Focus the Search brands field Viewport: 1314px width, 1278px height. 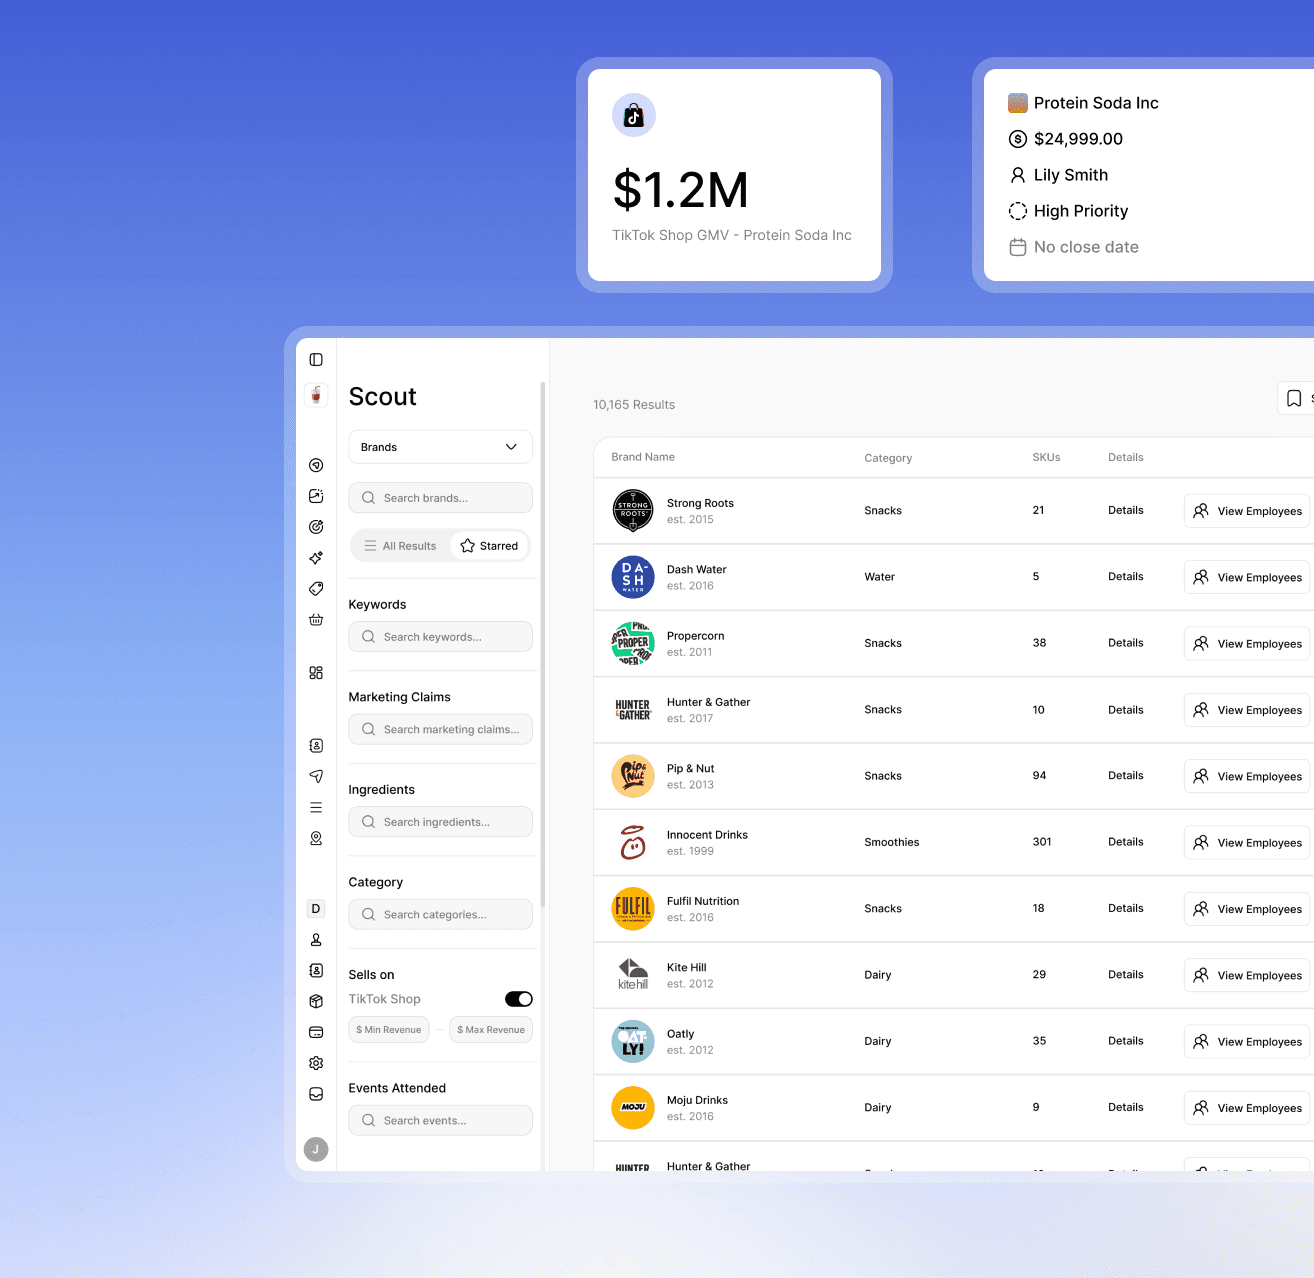pyautogui.click(x=440, y=498)
